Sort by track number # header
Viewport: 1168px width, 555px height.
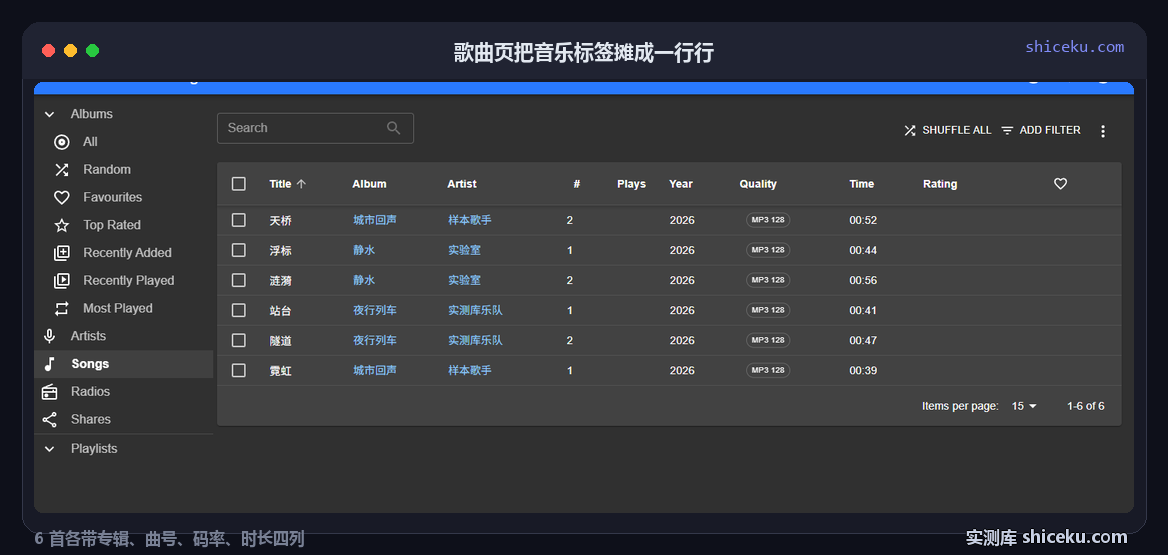click(577, 184)
